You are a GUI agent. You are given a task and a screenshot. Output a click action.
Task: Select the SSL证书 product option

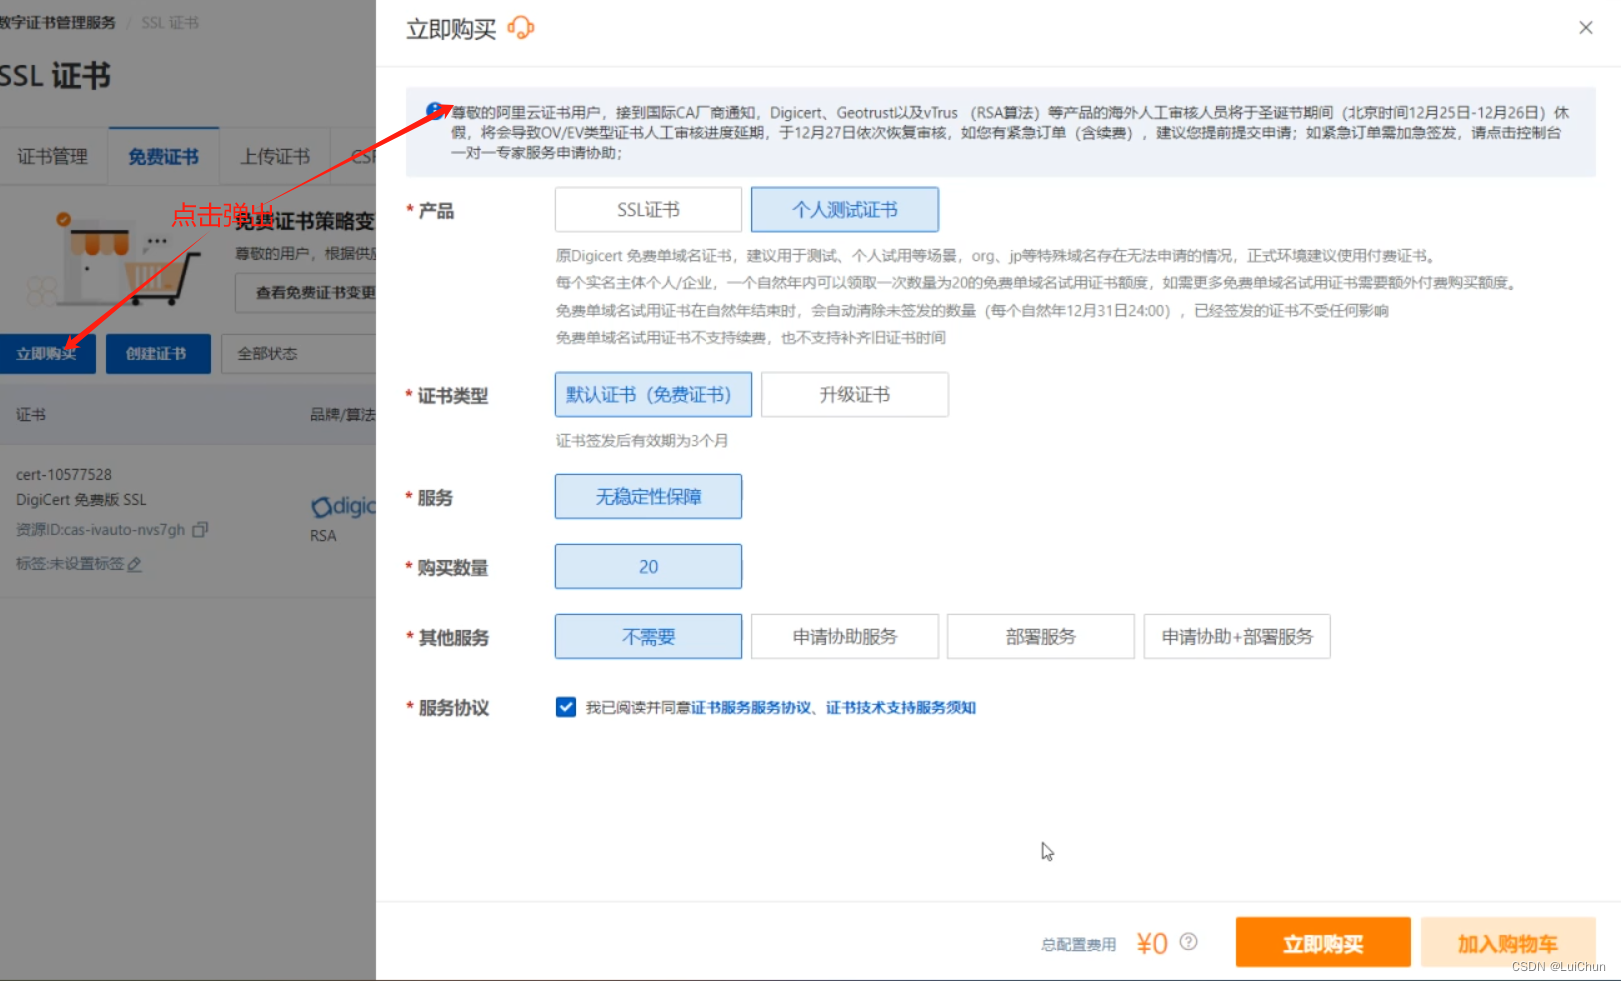[x=648, y=210]
